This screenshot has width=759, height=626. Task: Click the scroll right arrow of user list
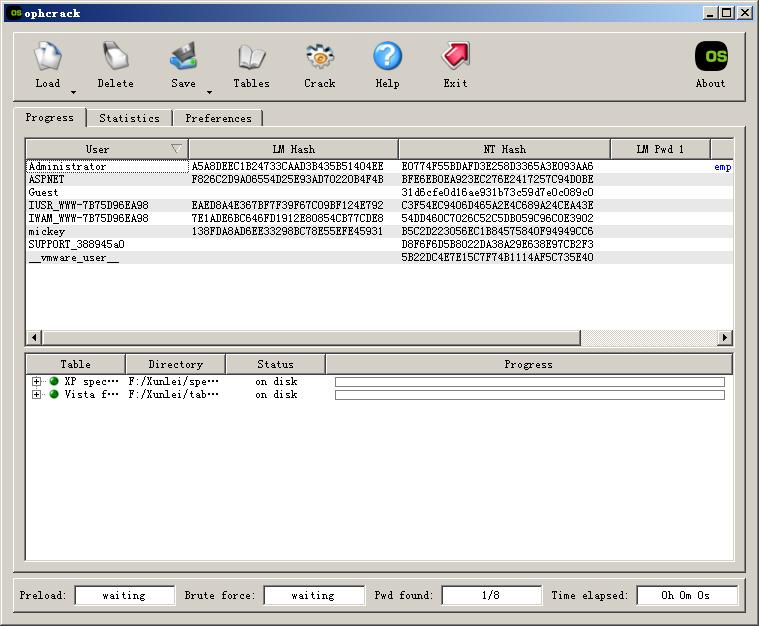pos(725,337)
